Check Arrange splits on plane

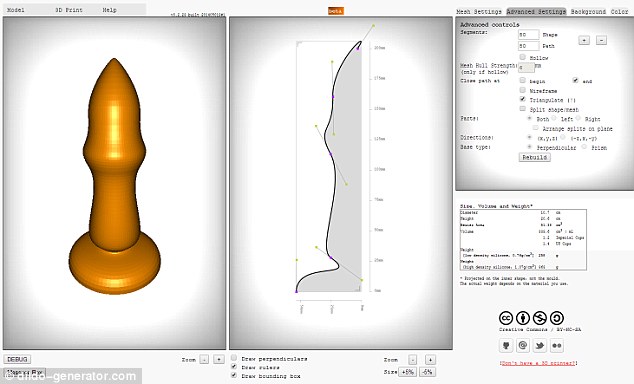[x=536, y=128]
